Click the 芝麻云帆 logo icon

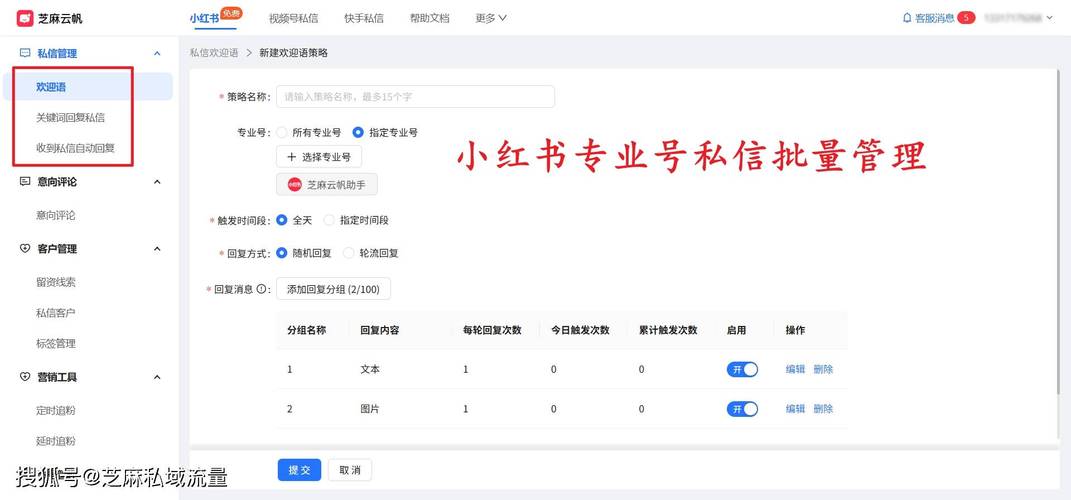(25, 18)
